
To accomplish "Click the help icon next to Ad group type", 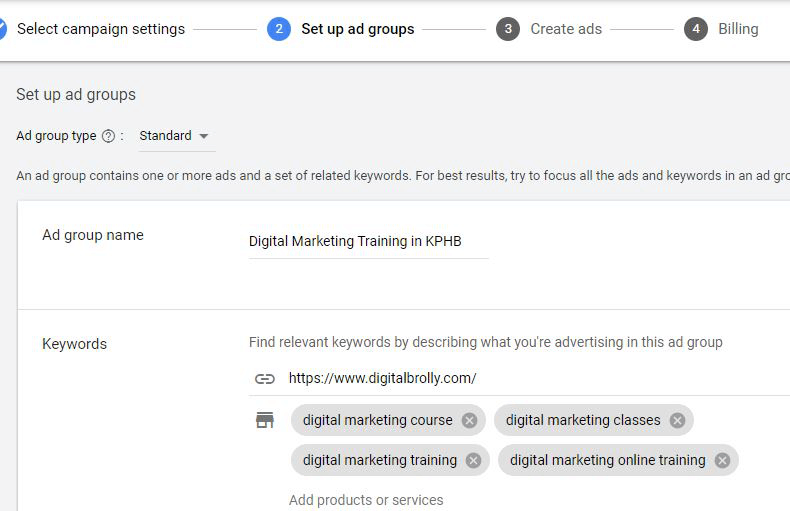I will click(x=108, y=136).
